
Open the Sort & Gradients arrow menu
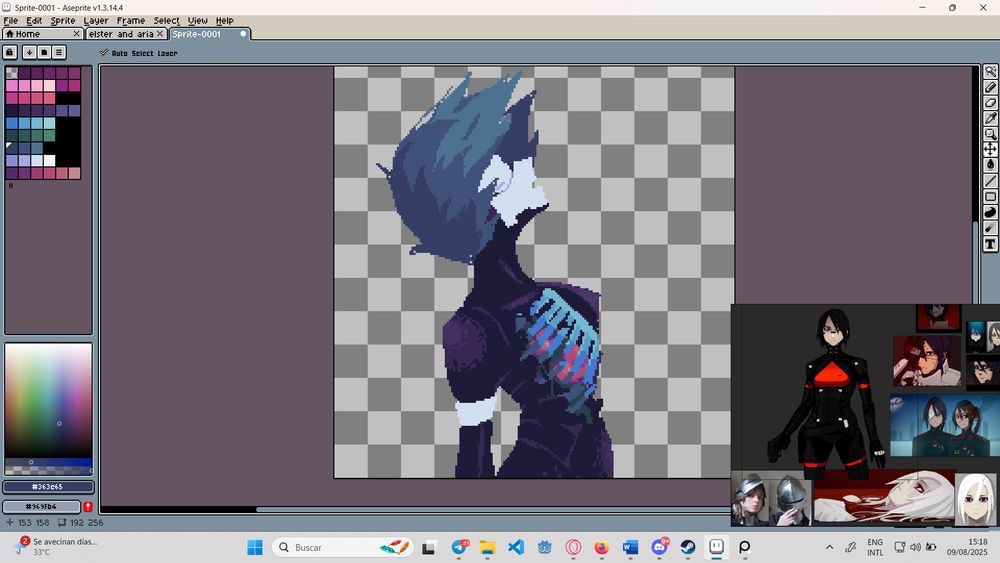29,52
